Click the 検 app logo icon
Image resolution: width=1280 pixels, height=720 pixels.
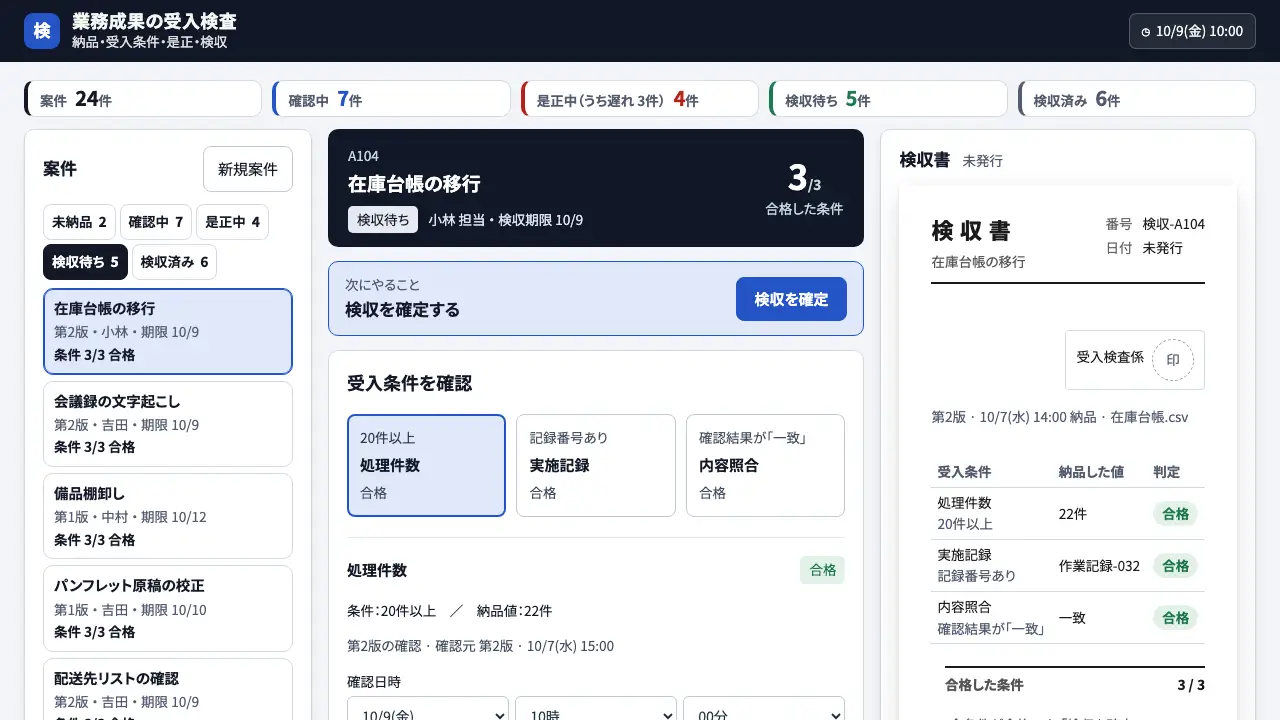tap(42, 31)
